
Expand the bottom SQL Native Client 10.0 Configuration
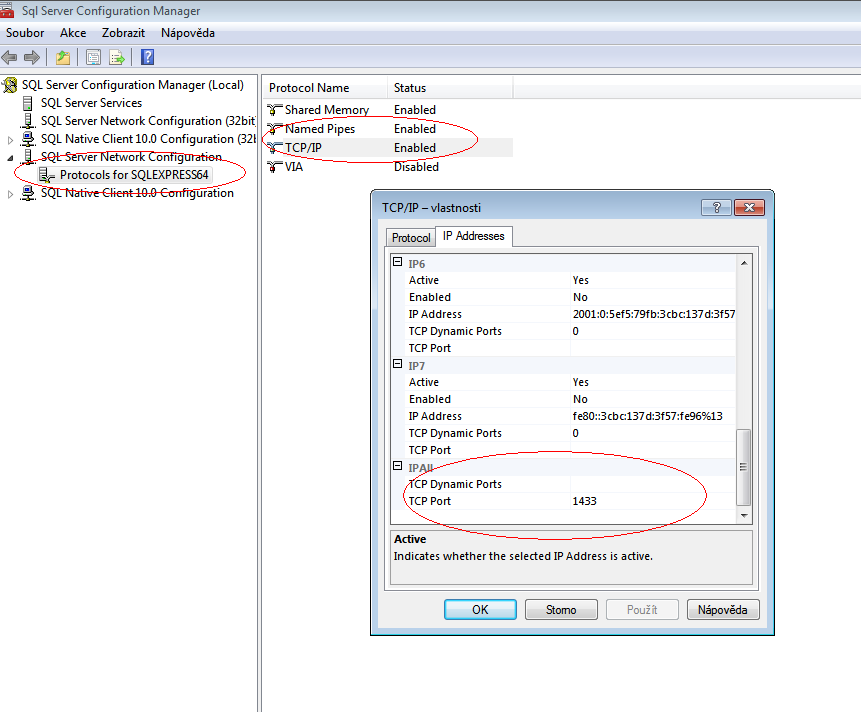tap(10, 194)
